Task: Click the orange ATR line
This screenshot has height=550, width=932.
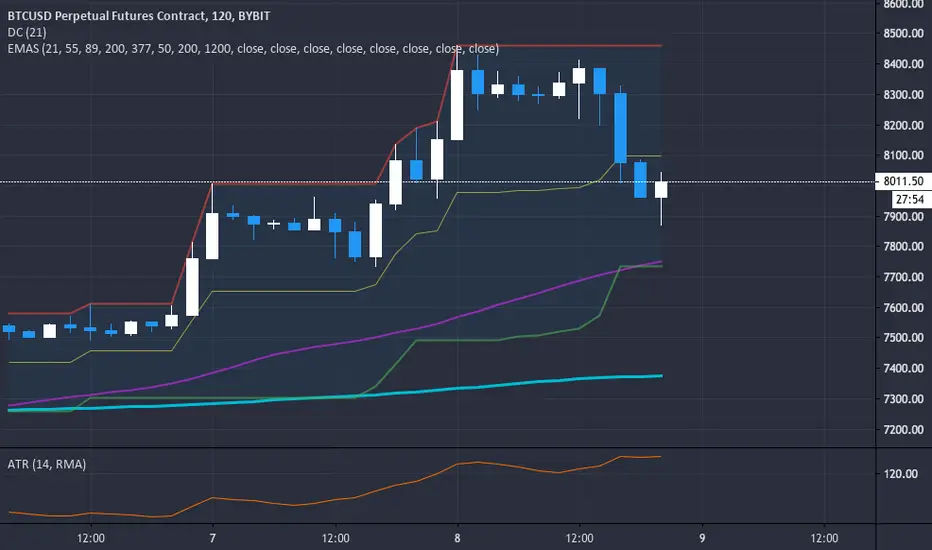Action: 333,499
